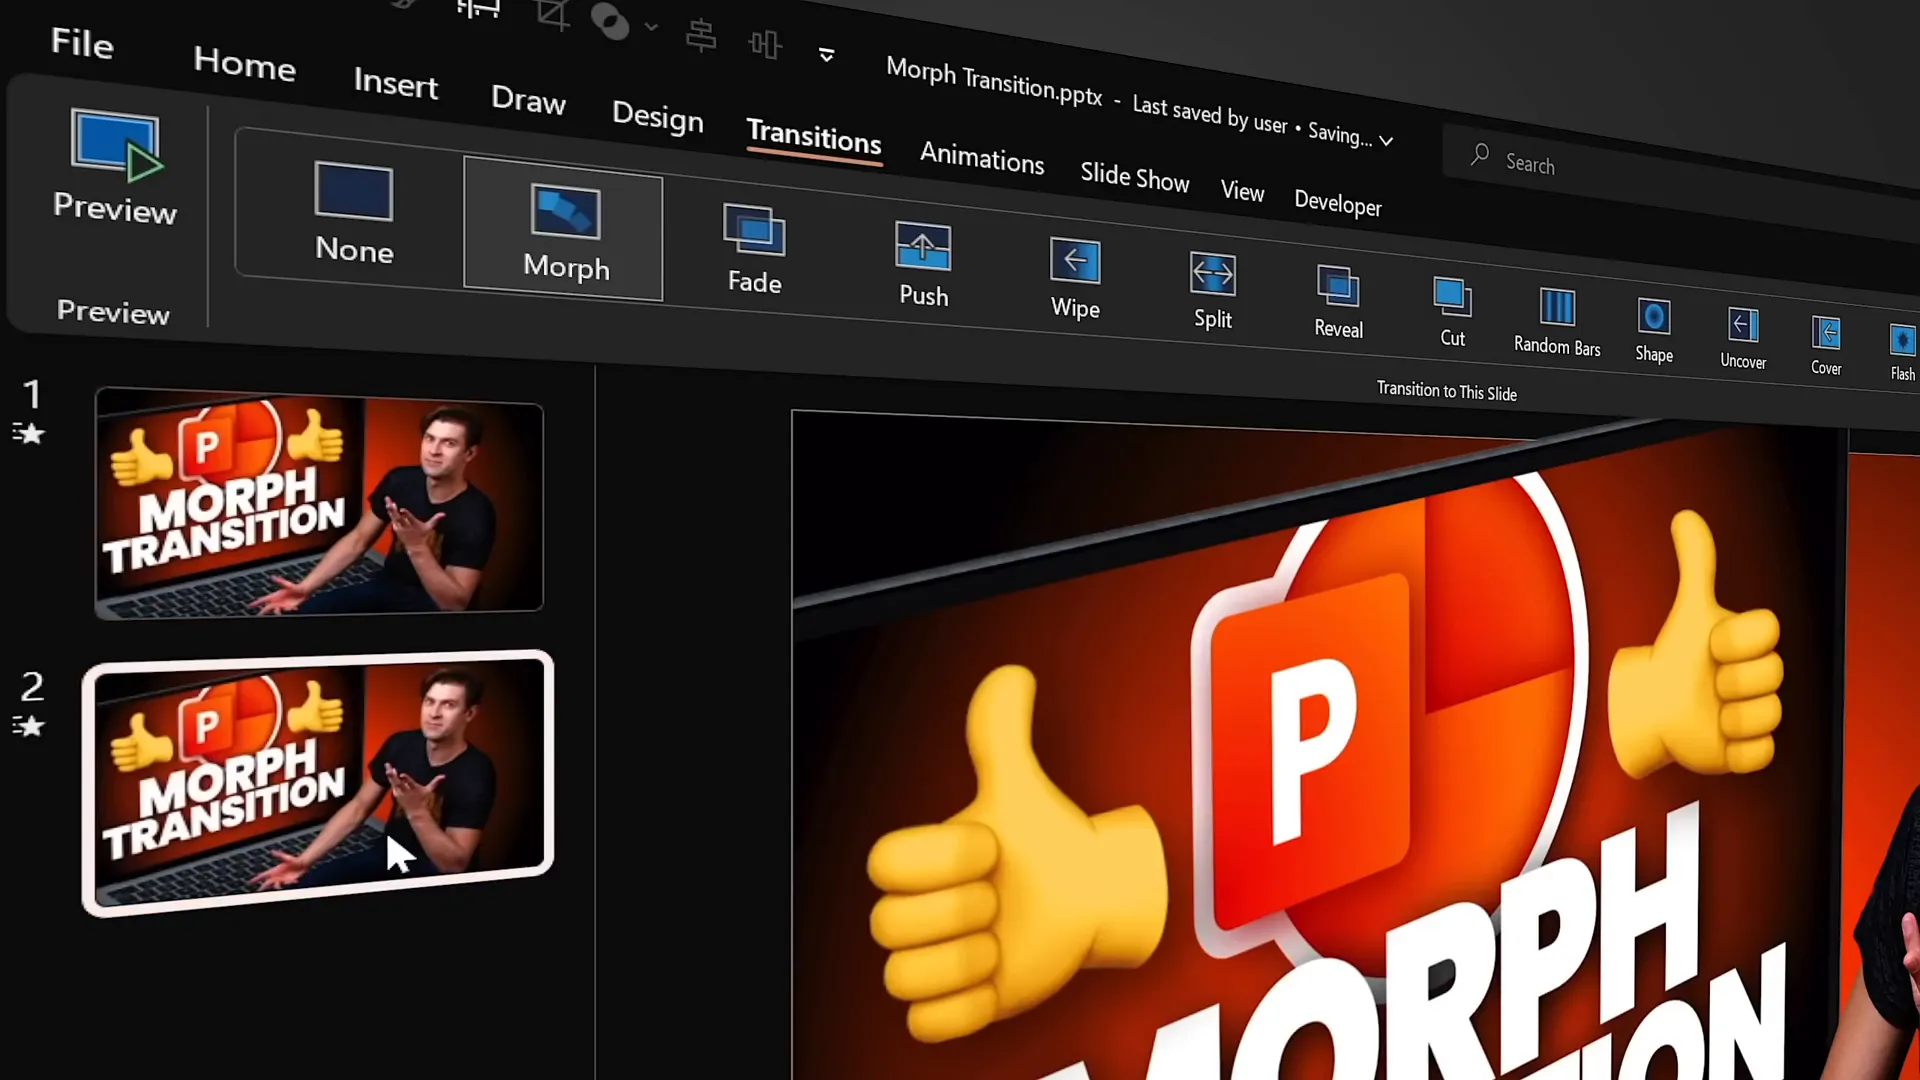Viewport: 1920px width, 1080px height.
Task: Select the Split transition
Action: pos(1213,290)
